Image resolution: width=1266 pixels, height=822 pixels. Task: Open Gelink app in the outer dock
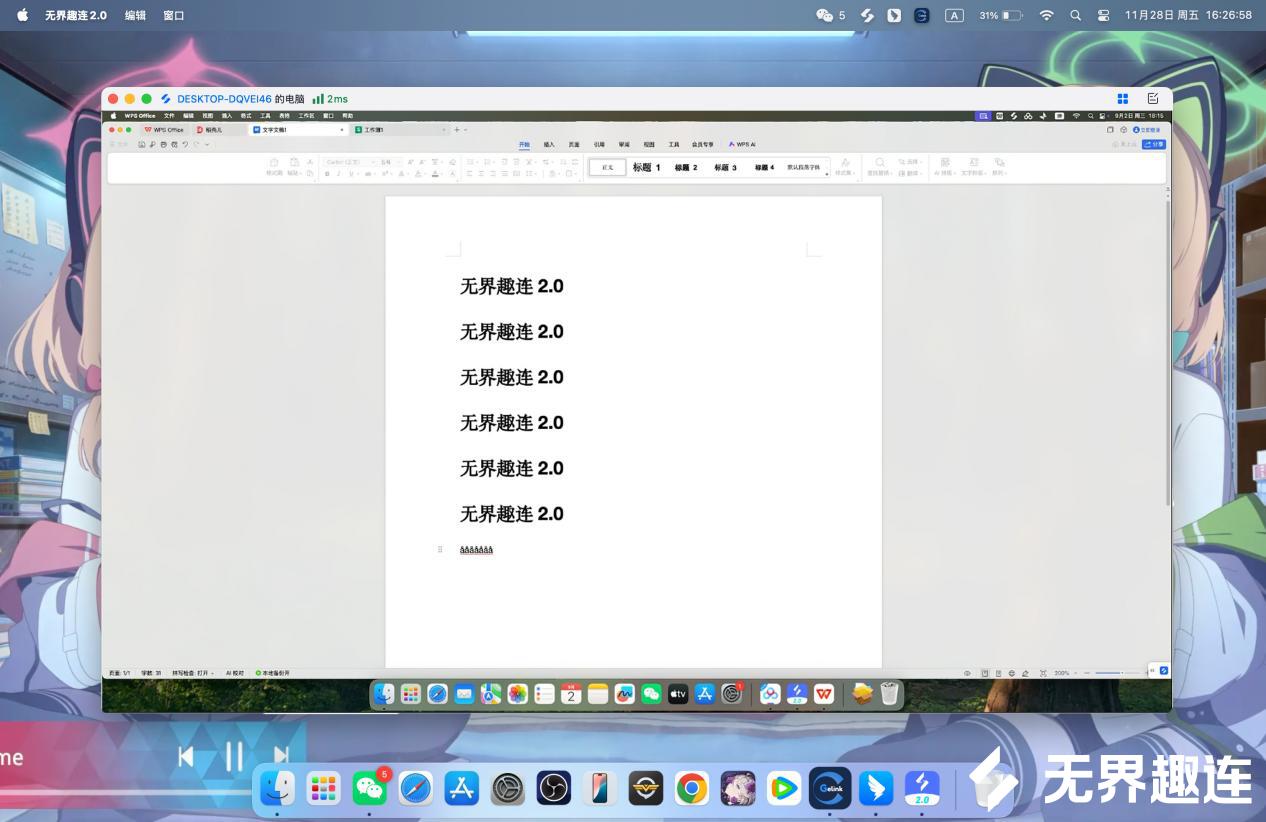[830, 788]
